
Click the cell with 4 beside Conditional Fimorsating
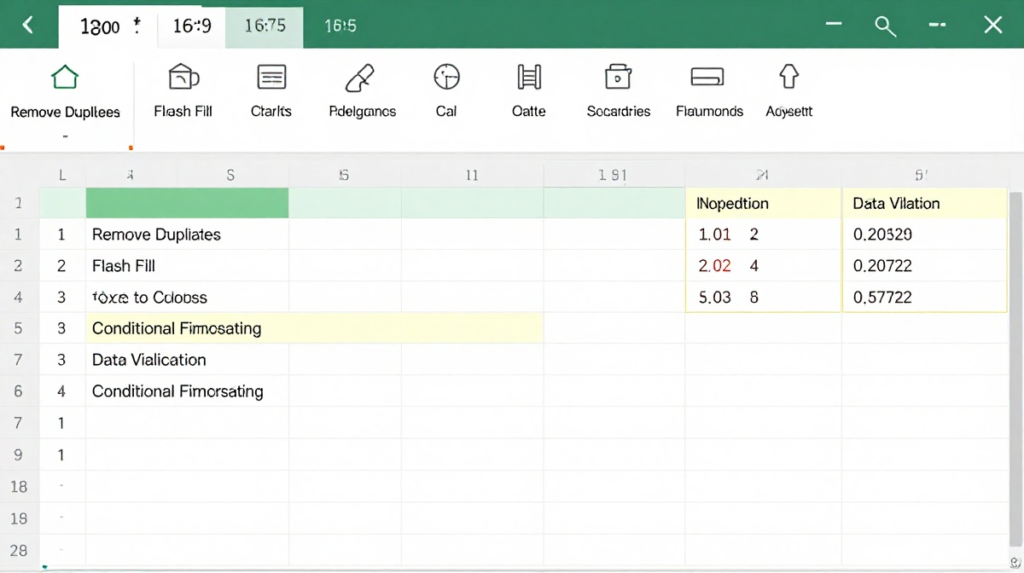click(x=61, y=391)
